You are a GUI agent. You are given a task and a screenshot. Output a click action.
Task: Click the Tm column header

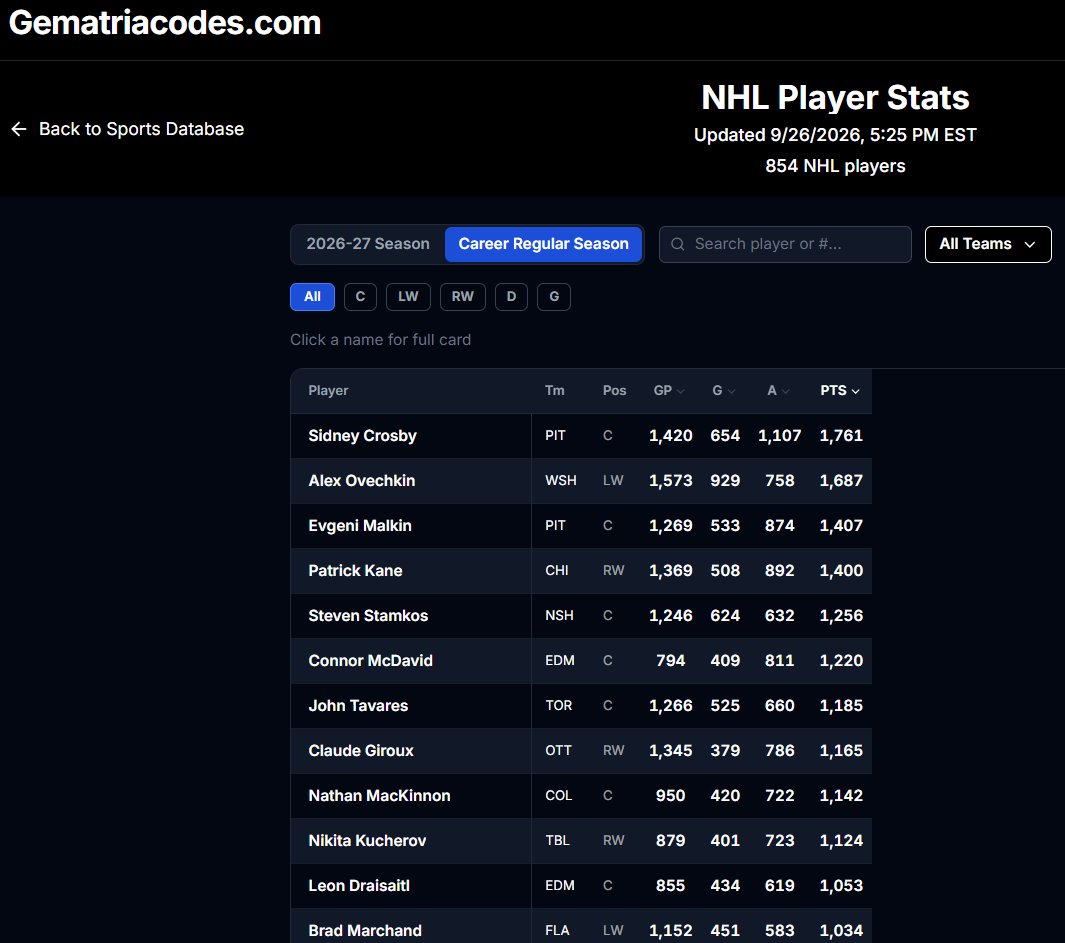coord(554,391)
